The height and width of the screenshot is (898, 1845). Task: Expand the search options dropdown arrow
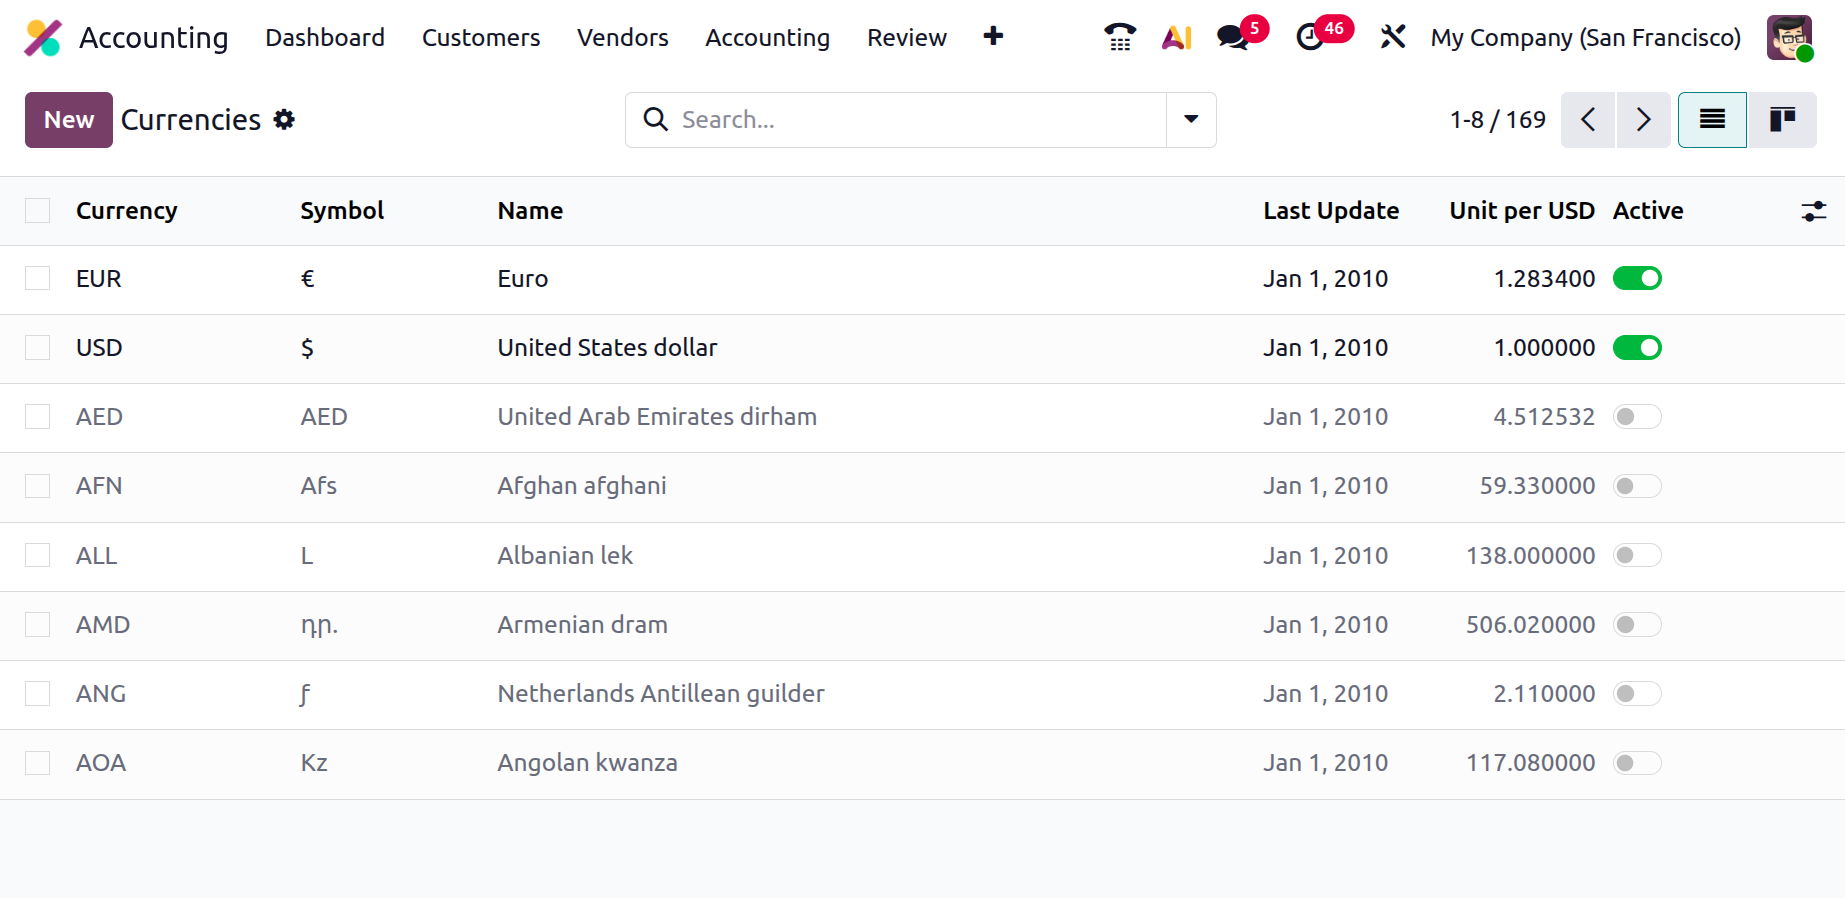point(1191,120)
